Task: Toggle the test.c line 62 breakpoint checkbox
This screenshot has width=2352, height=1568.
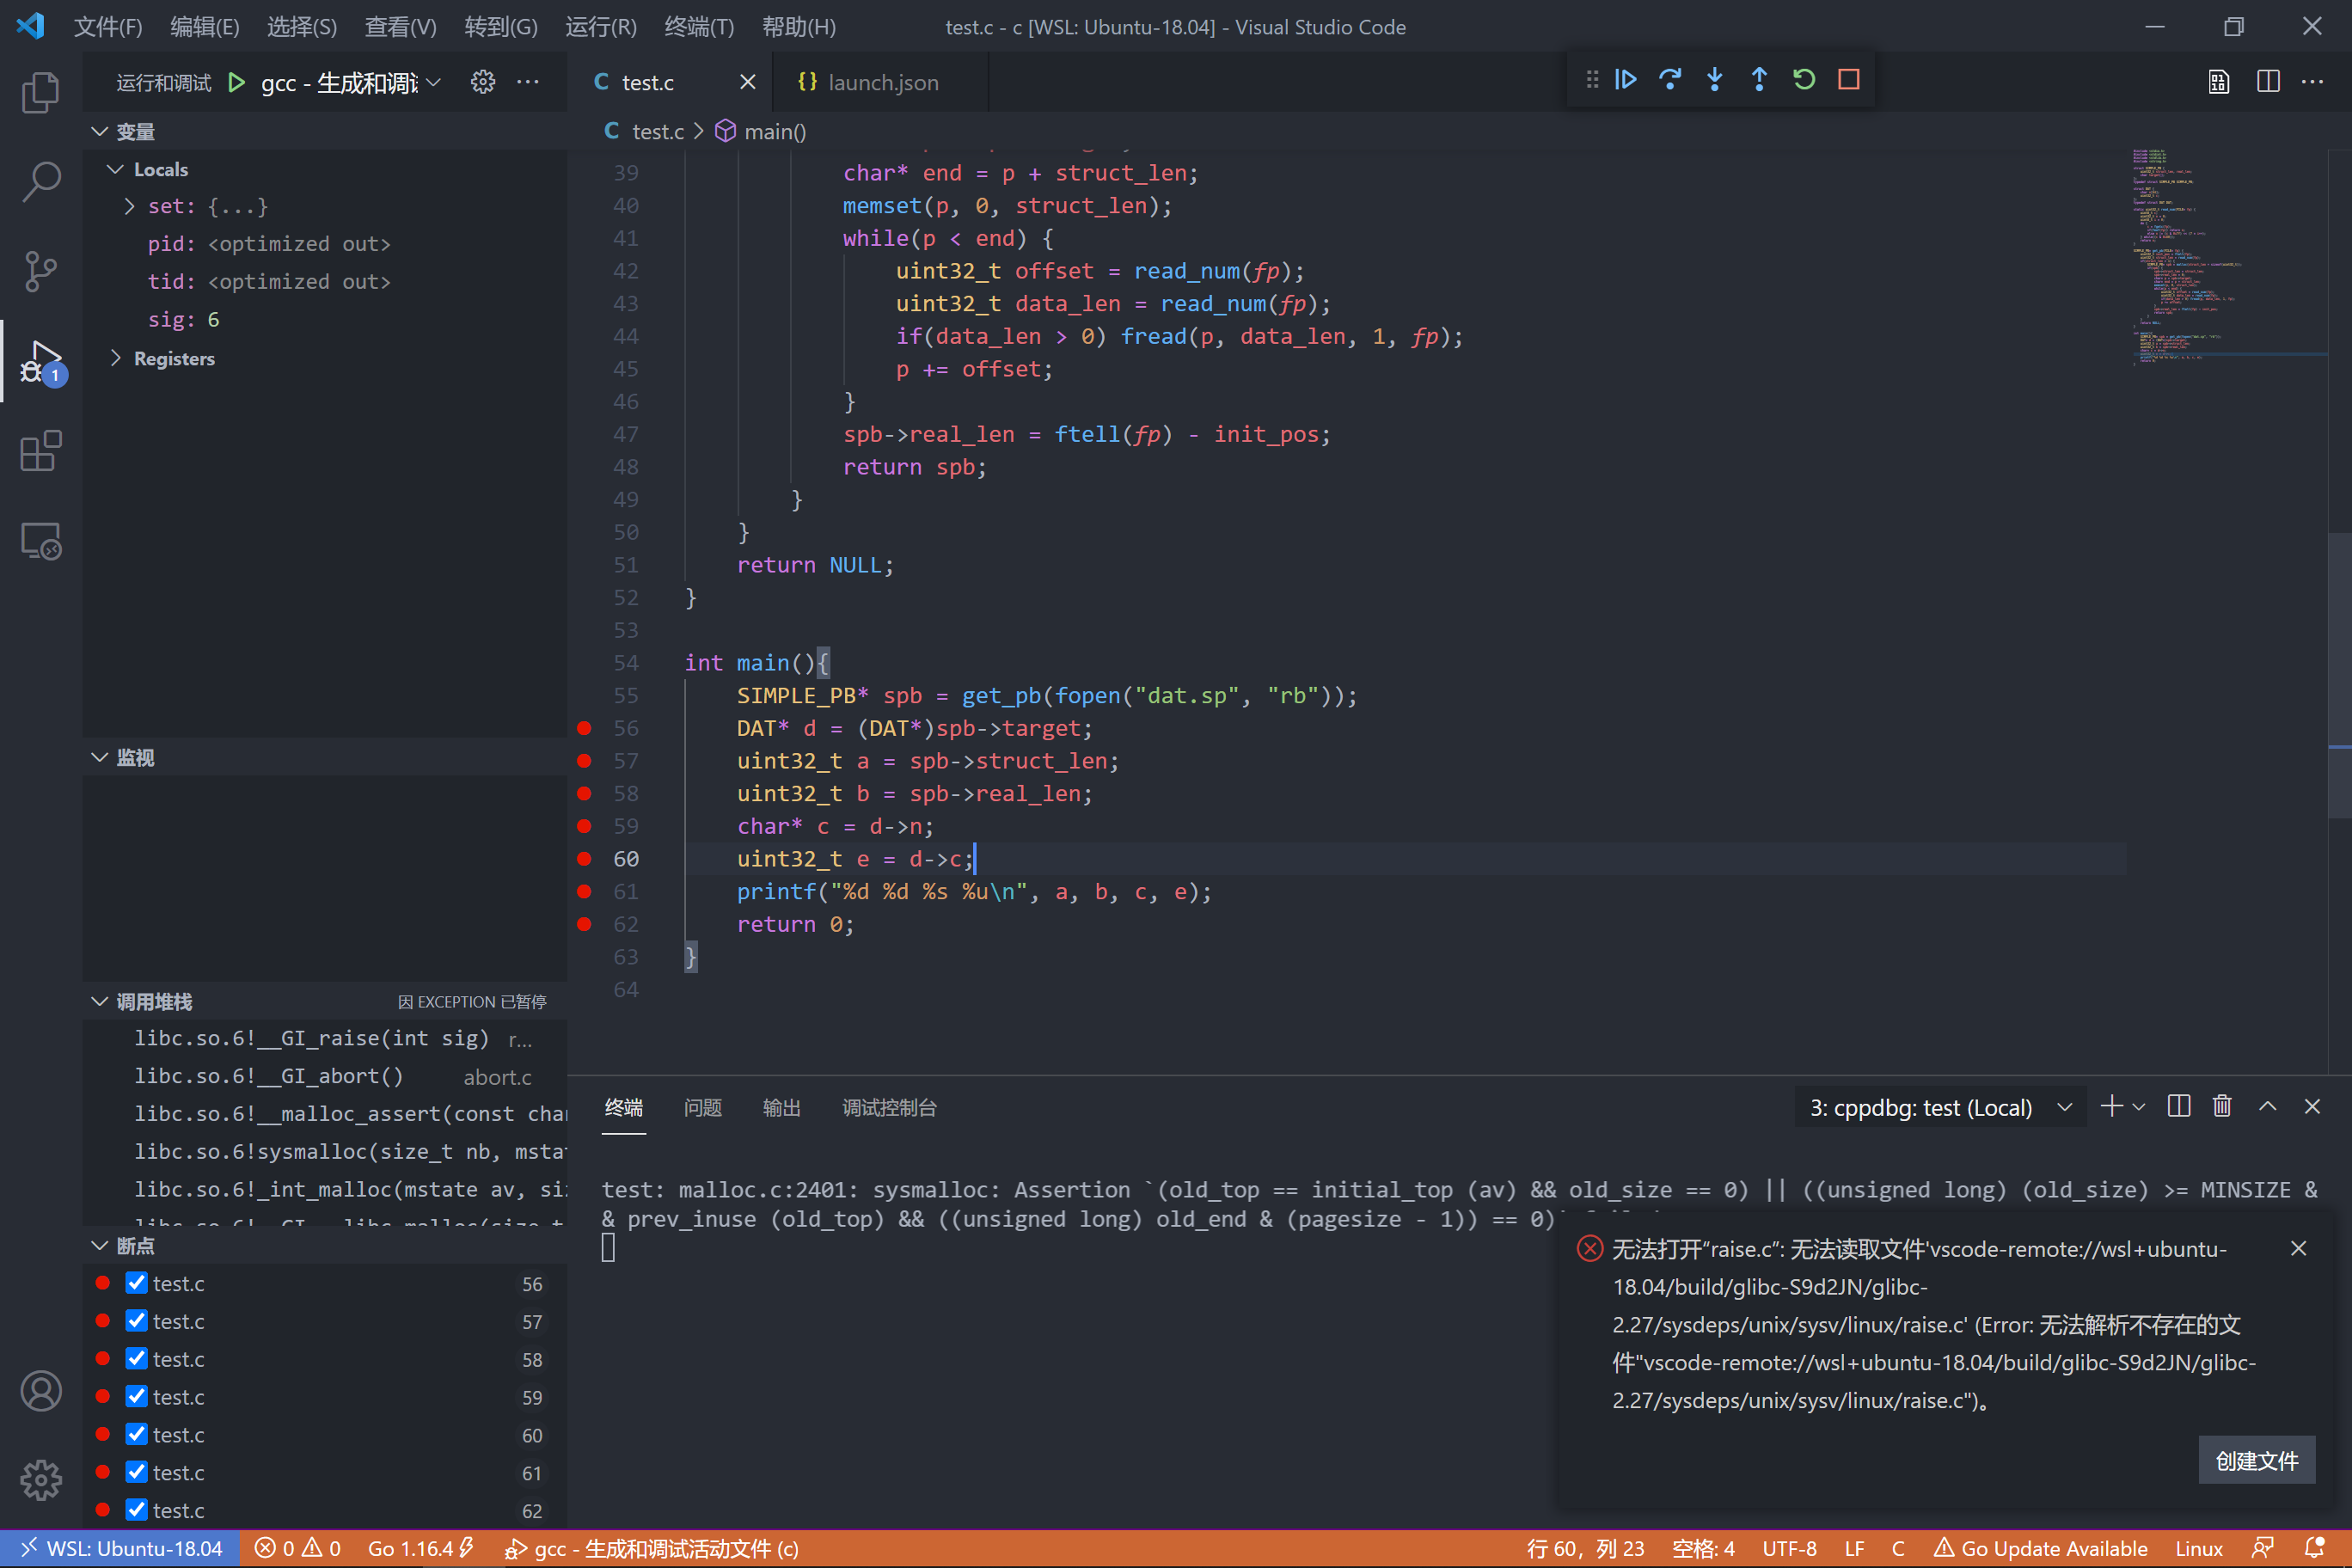Action: [137, 1510]
